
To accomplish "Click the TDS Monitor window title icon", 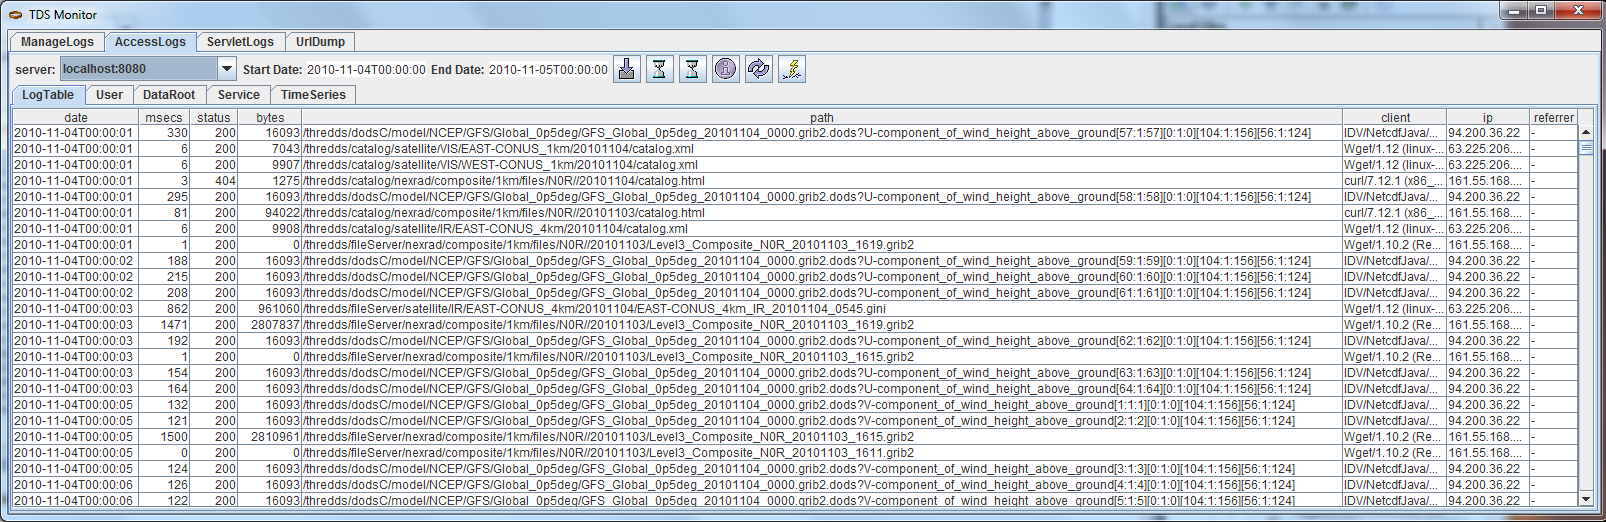I will 15,15.
